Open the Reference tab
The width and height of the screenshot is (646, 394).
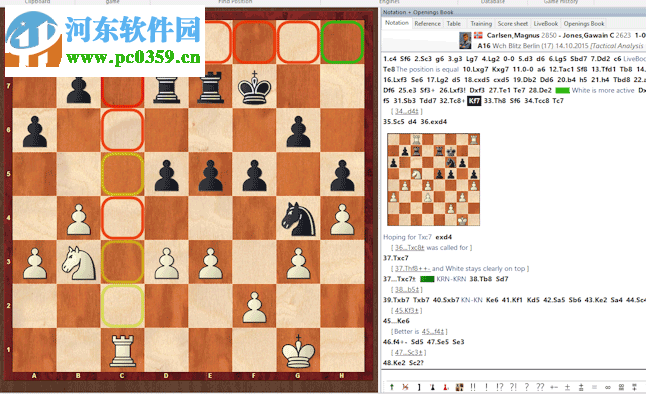[x=428, y=23]
